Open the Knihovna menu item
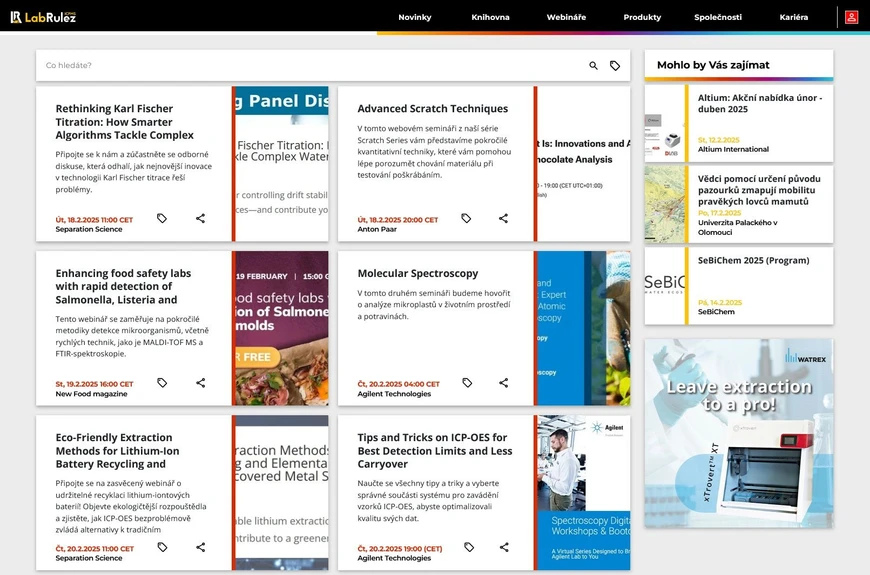This screenshot has height=575, width=870. (490, 17)
